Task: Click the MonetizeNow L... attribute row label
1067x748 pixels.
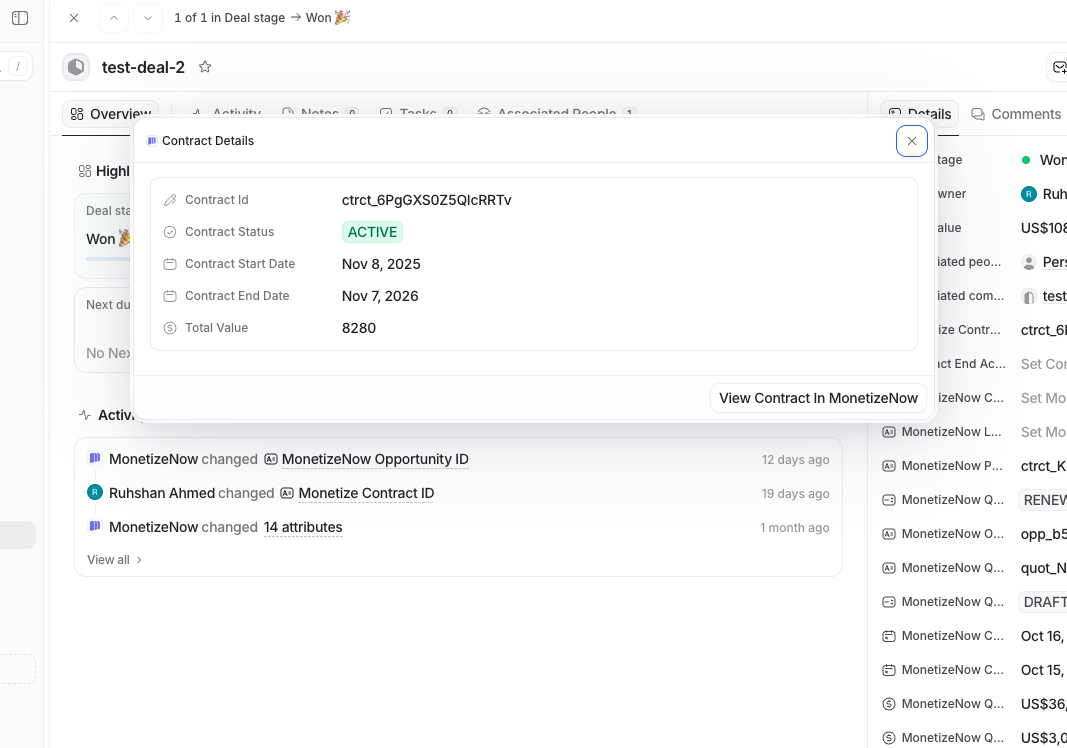Action: coord(951,432)
